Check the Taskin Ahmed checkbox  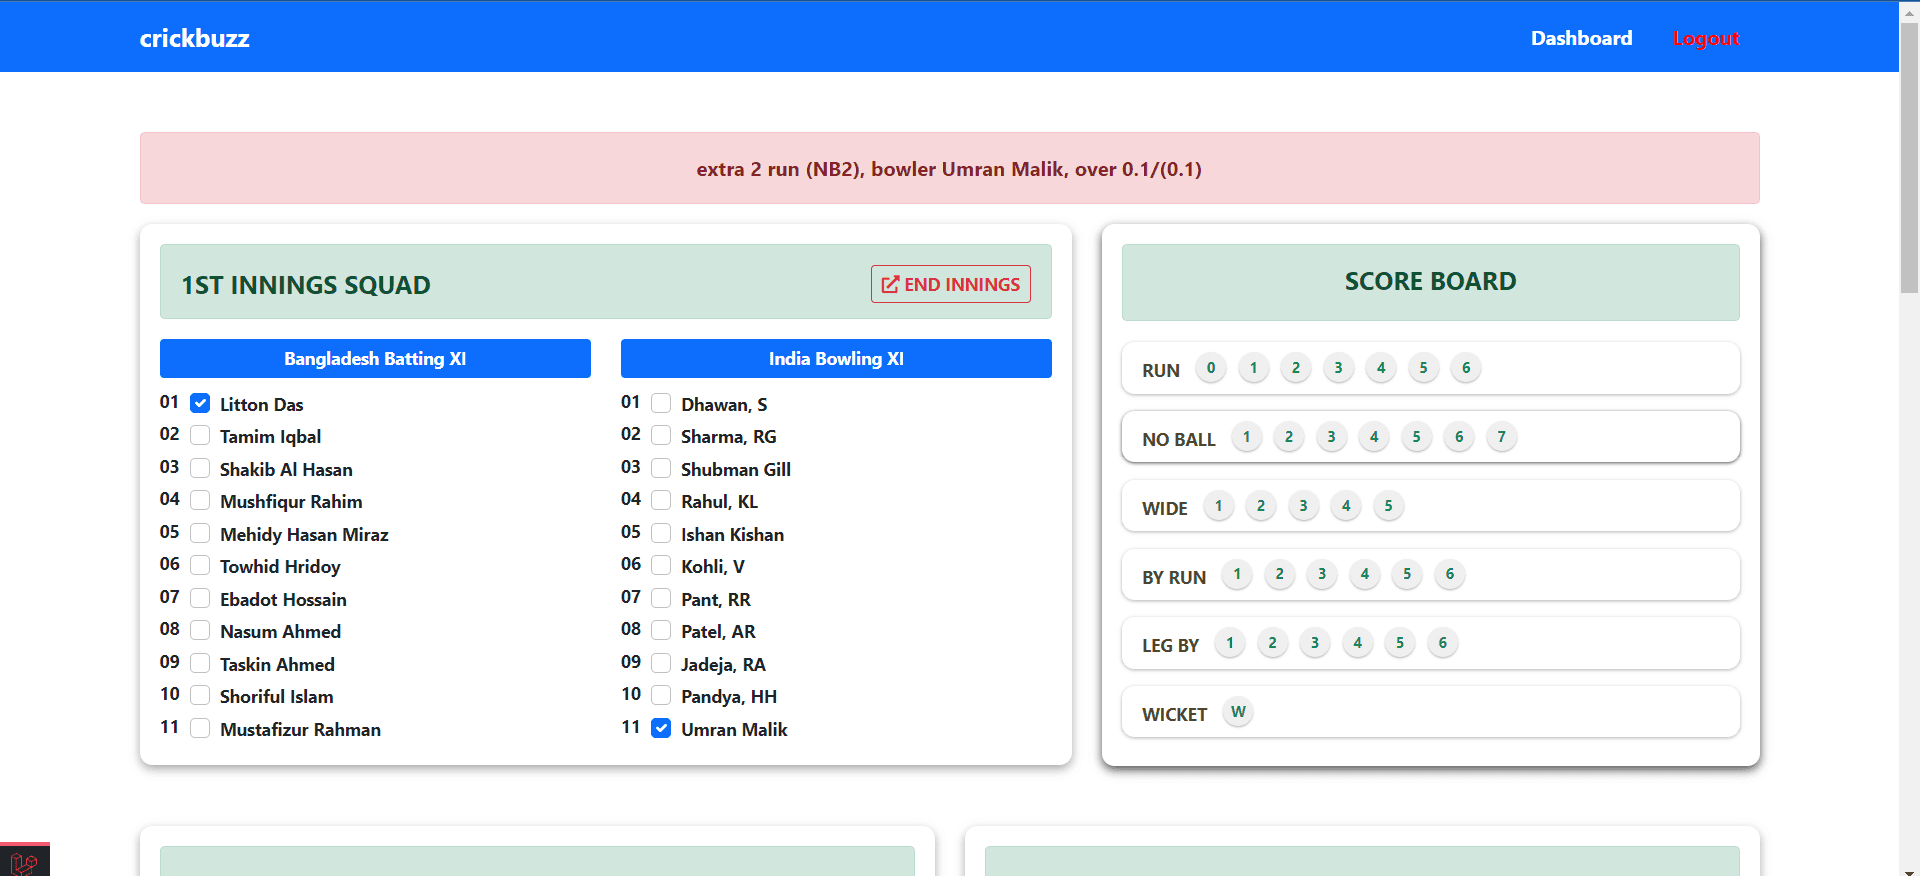(200, 663)
